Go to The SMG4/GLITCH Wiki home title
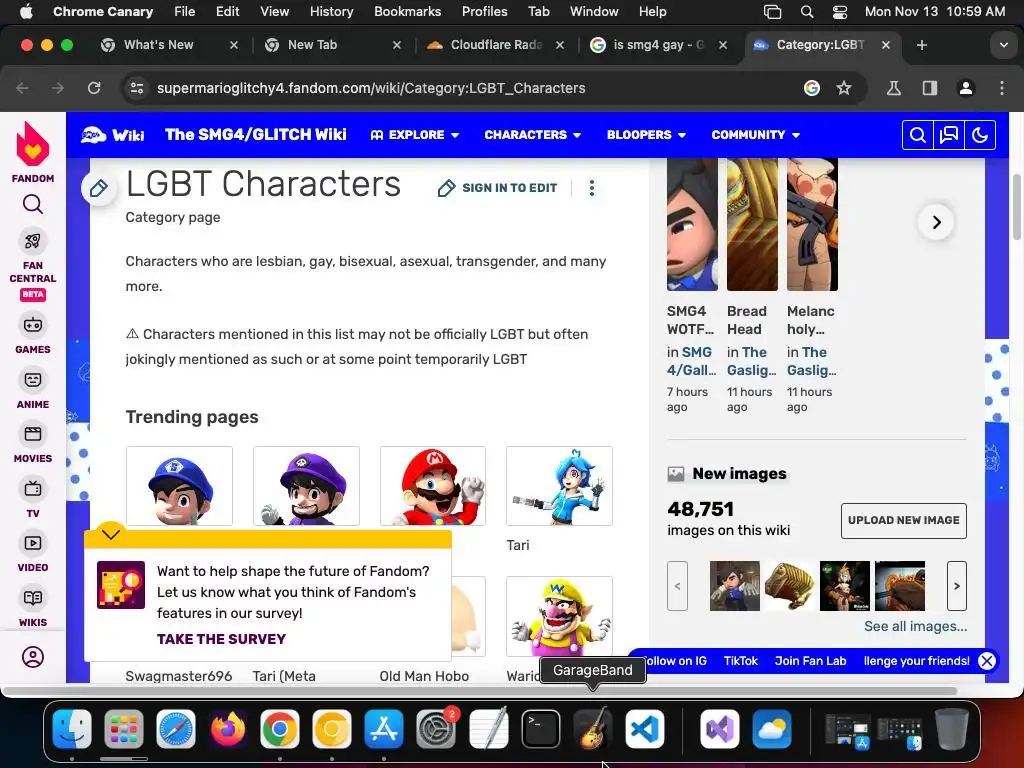This screenshot has height=768, width=1024. click(x=255, y=135)
